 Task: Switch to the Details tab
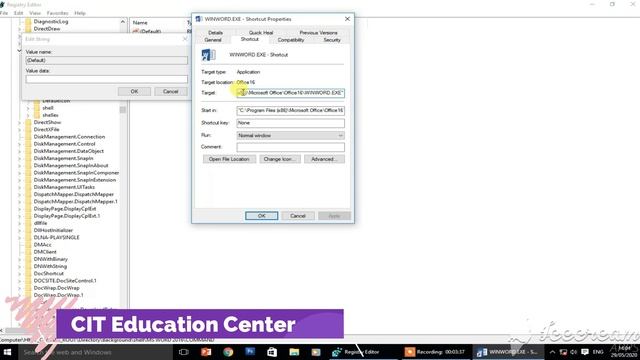point(216,33)
